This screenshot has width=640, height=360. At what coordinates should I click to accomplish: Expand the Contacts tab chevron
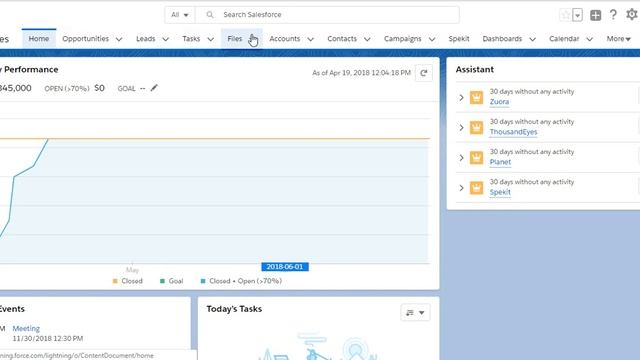pos(367,39)
